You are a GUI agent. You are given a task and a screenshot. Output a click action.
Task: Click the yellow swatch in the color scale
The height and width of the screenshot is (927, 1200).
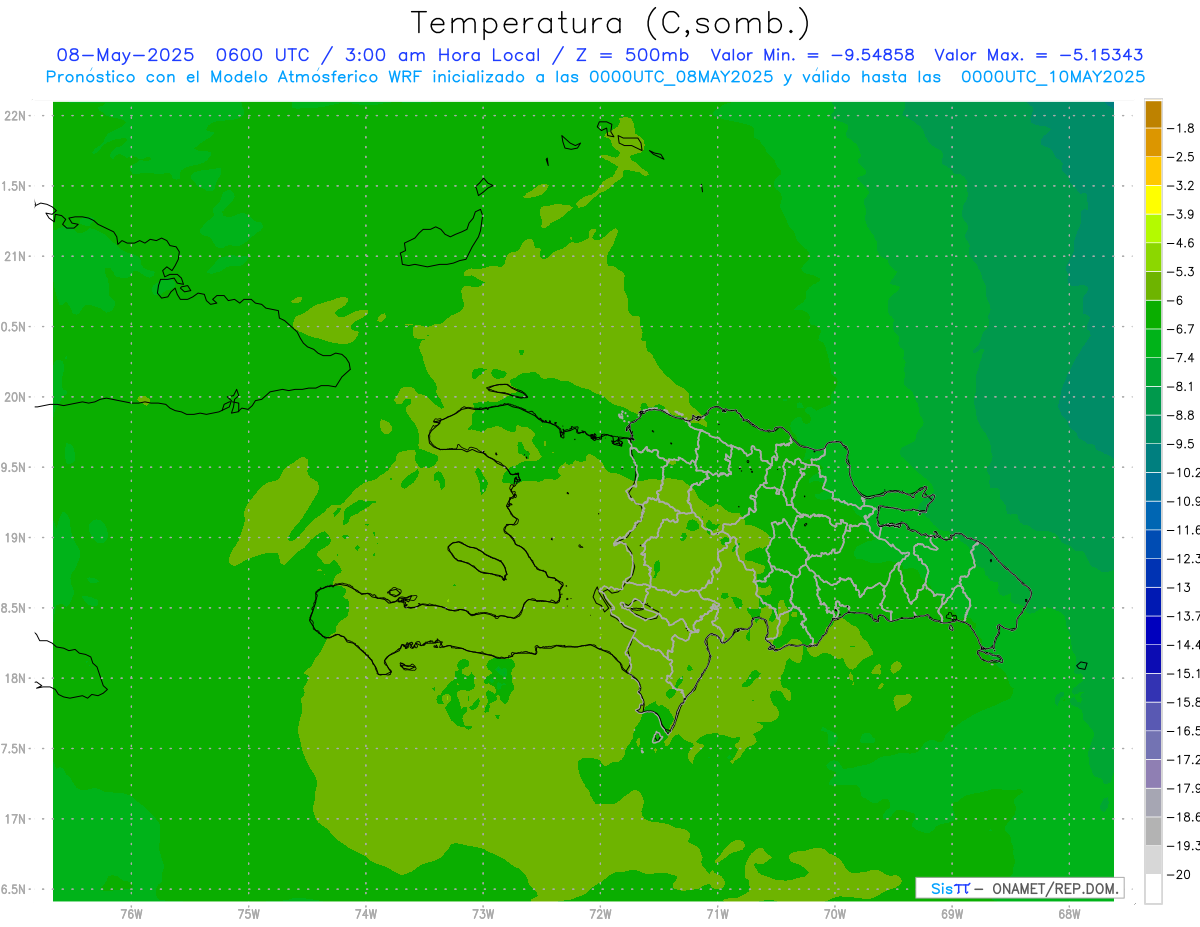click(1153, 200)
